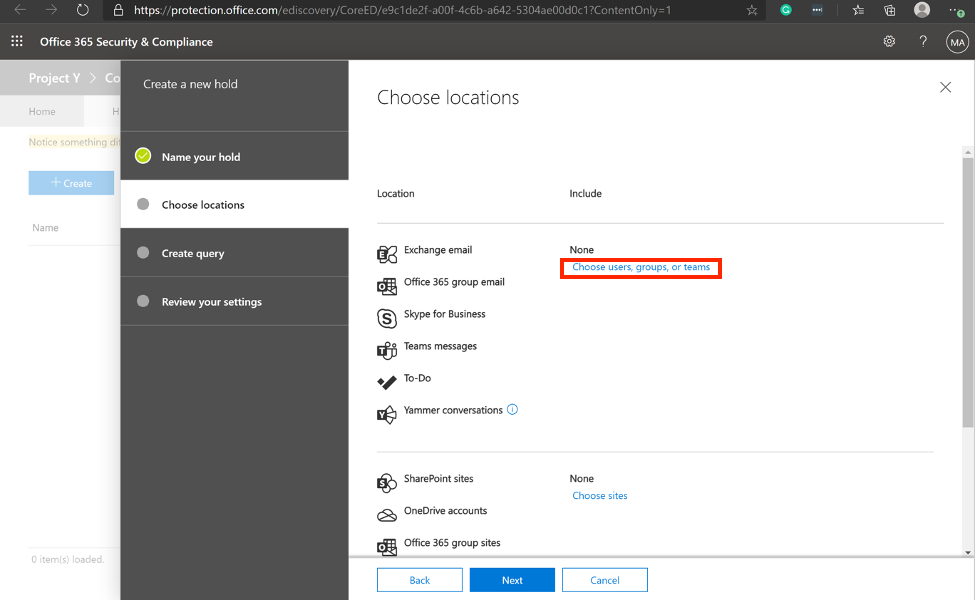Click the scrollbar down arrow

point(968,553)
